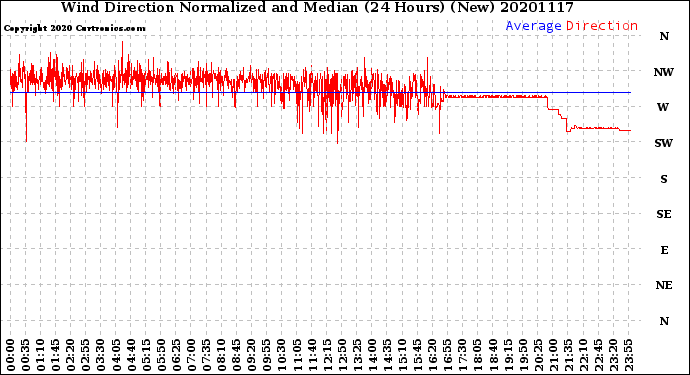Image resolution: width=690 pixels, height=375 pixels.
Task: Click the '06:25' time label
Action: 176,355
